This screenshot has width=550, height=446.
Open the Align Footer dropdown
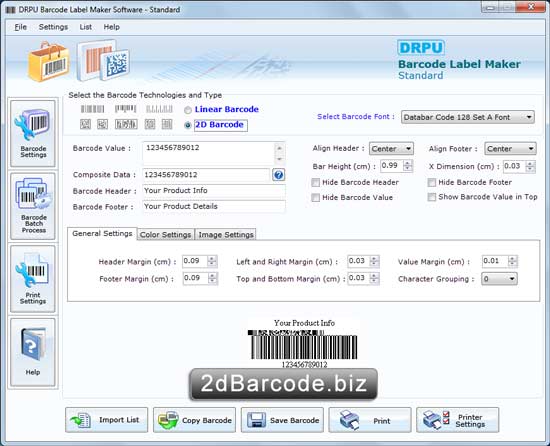tap(510, 149)
